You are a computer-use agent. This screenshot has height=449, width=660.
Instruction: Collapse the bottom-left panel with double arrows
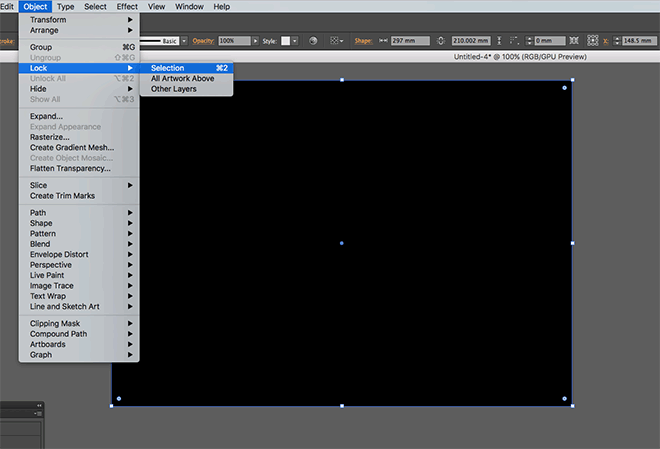tap(40, 405)
